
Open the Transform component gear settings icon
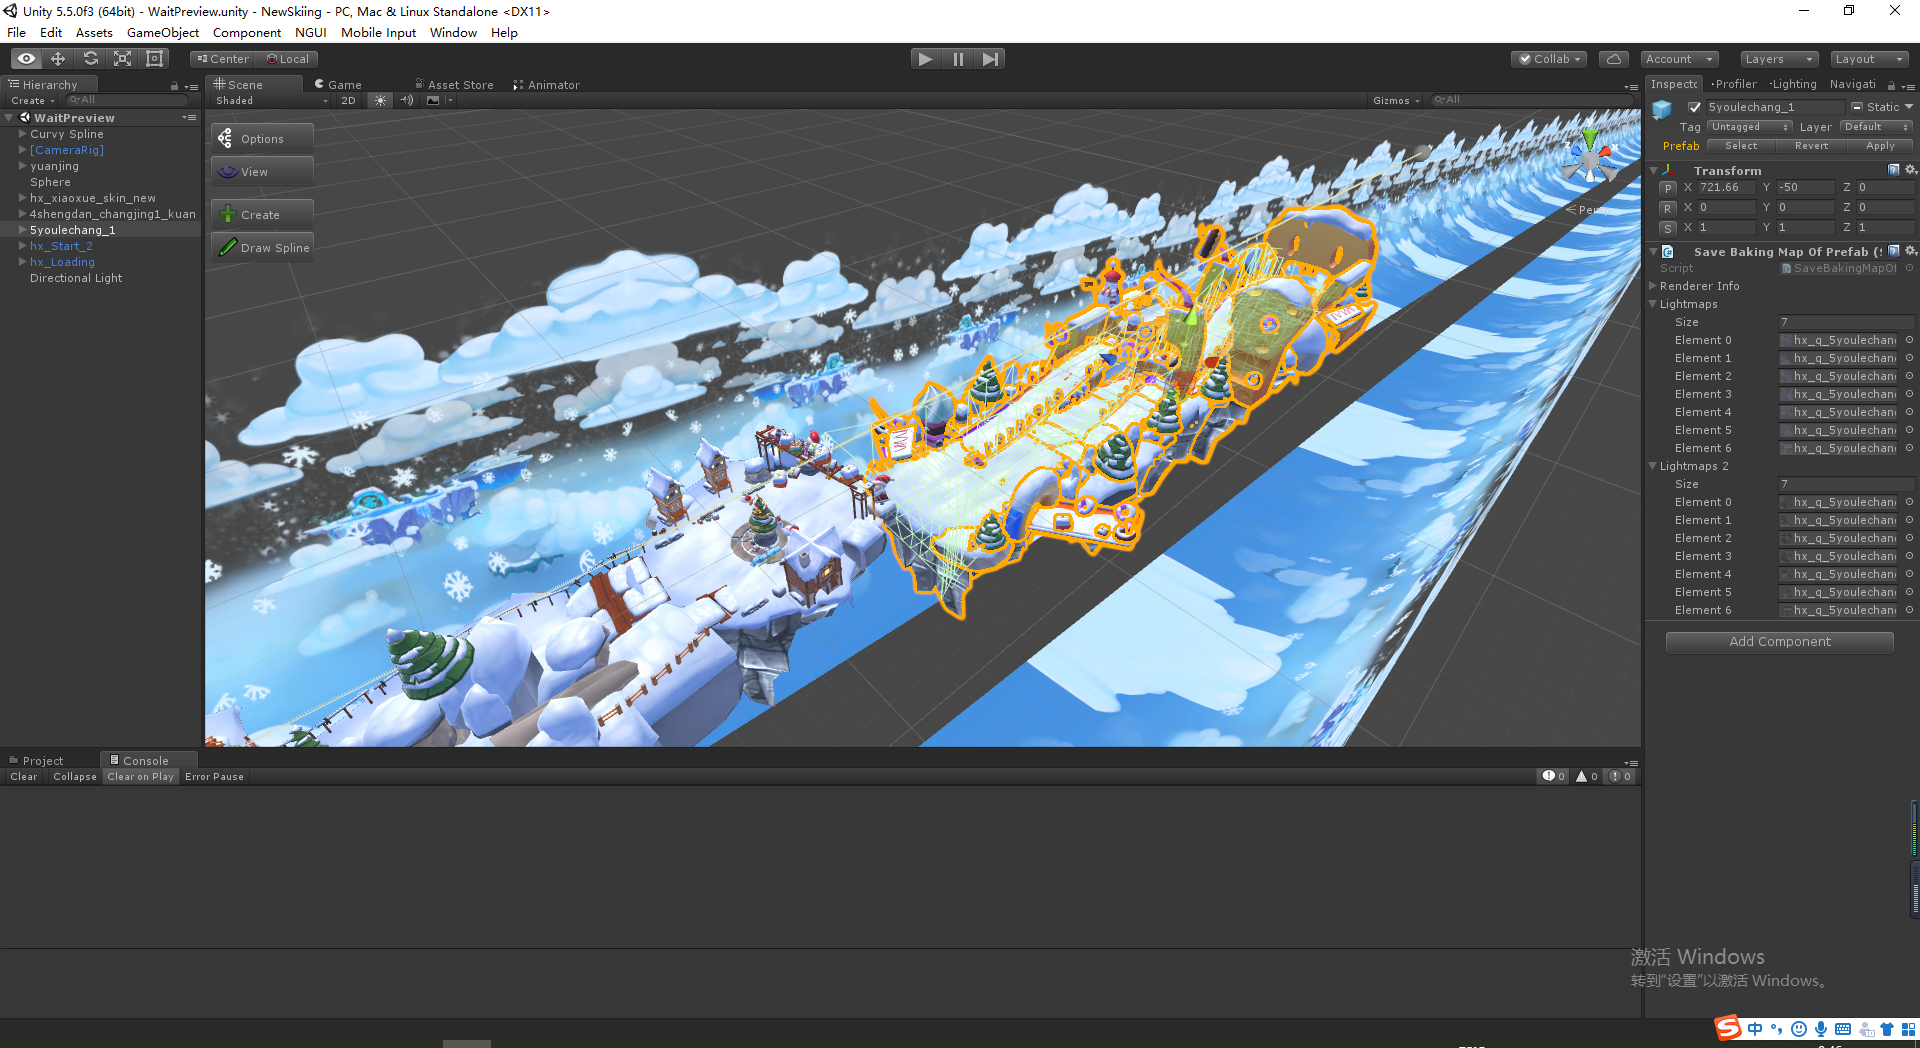pyautogui.click(x=1912, y=170)
